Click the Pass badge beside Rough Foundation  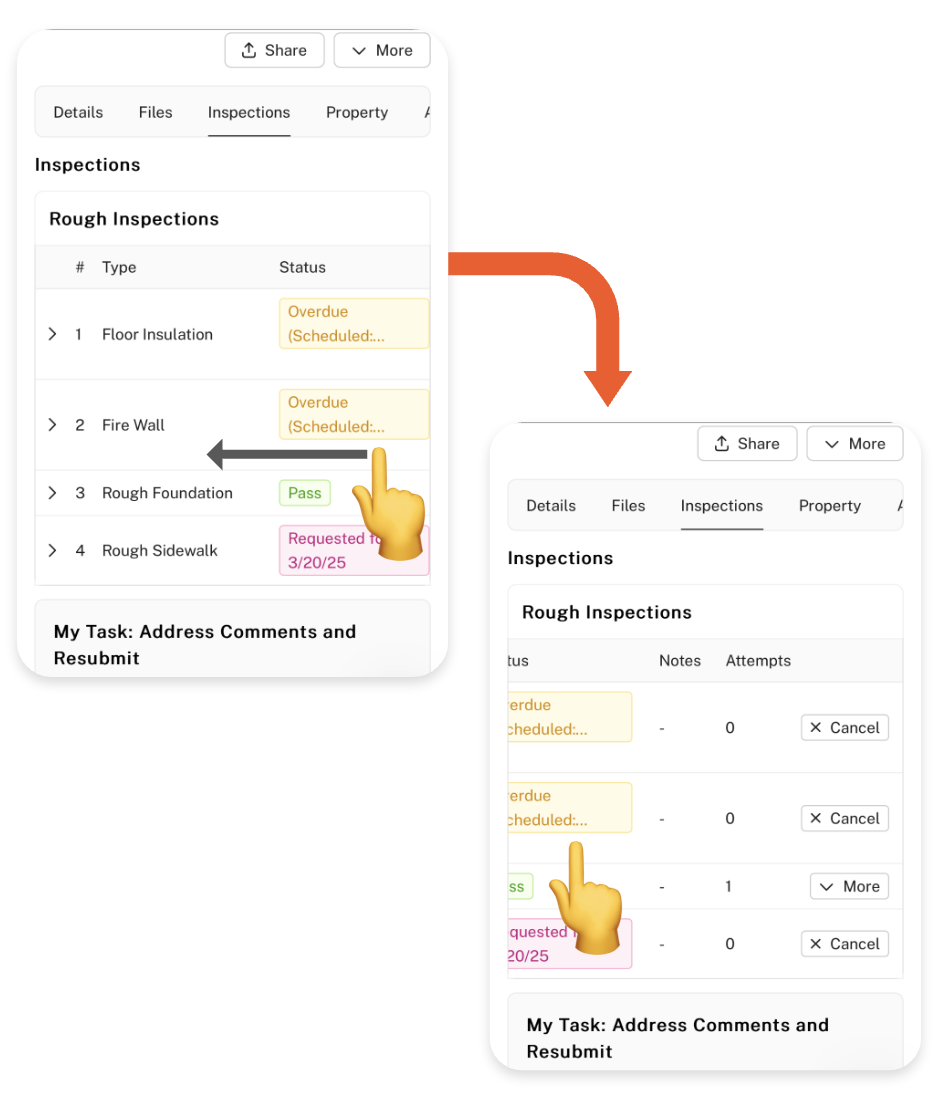pyautogui.click(x=304, y=493)
